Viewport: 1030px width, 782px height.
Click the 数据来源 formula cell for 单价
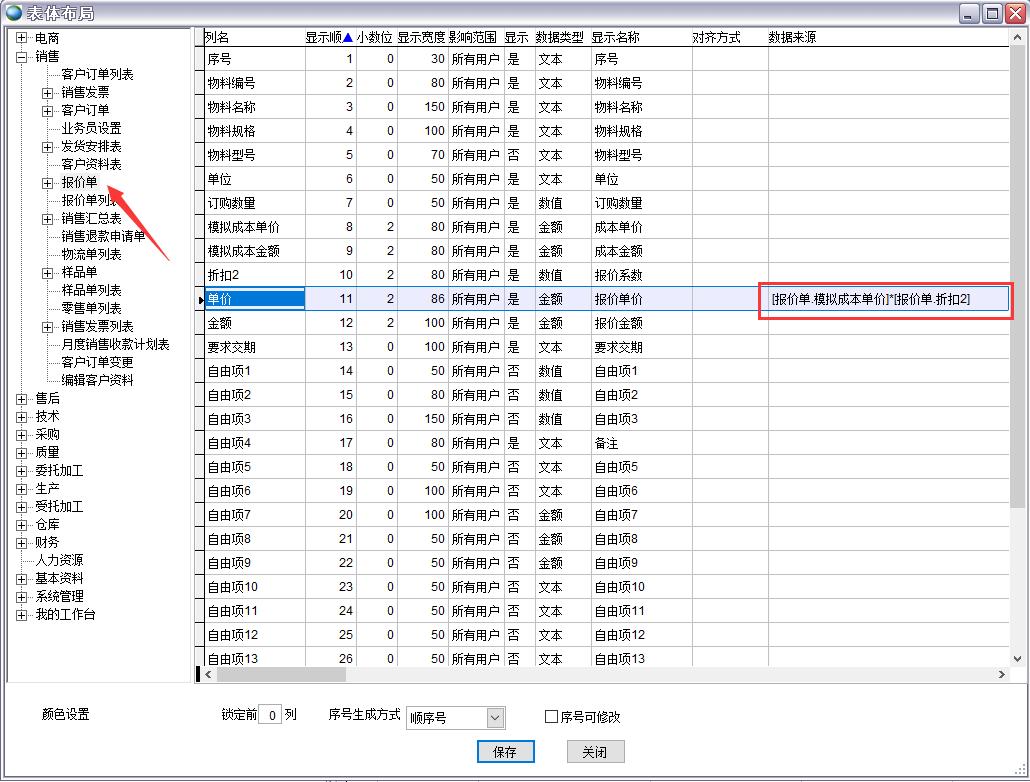point(886,299)
